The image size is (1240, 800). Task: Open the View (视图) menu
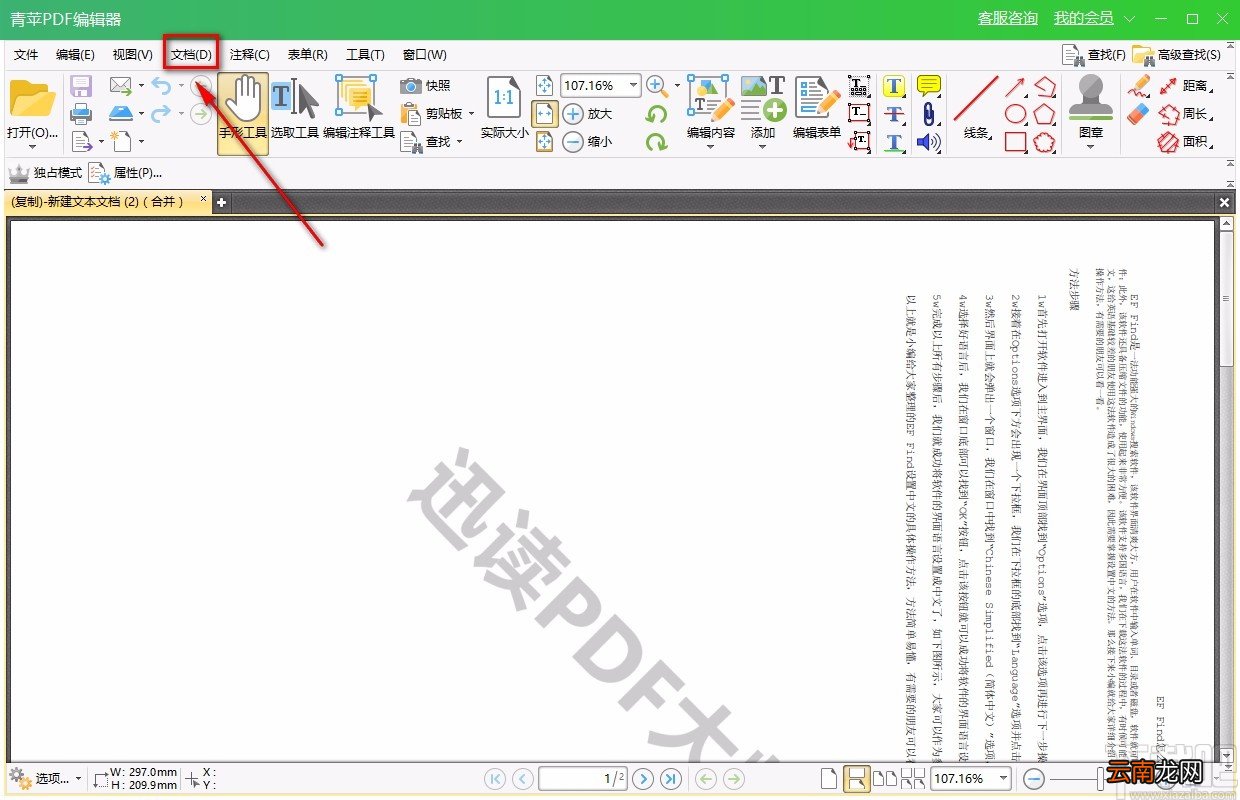[x=133, y=55]
